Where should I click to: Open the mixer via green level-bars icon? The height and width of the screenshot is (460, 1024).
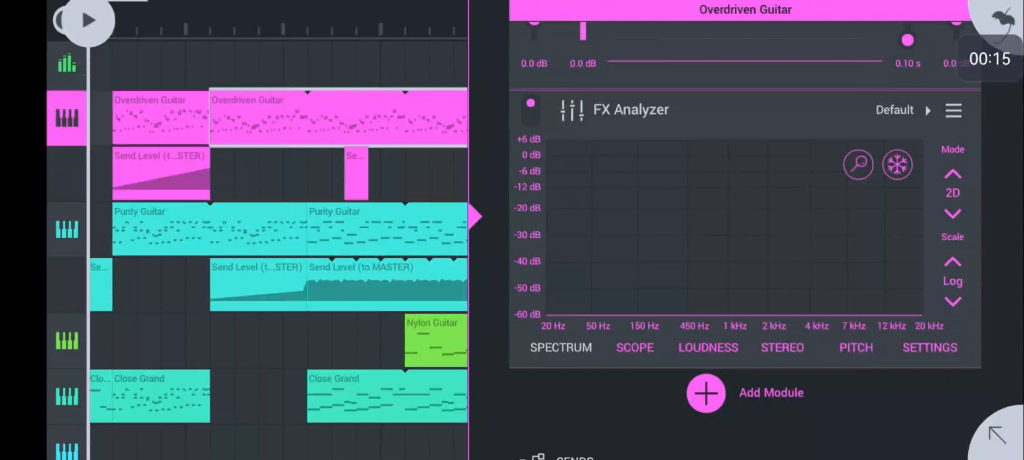67,63
